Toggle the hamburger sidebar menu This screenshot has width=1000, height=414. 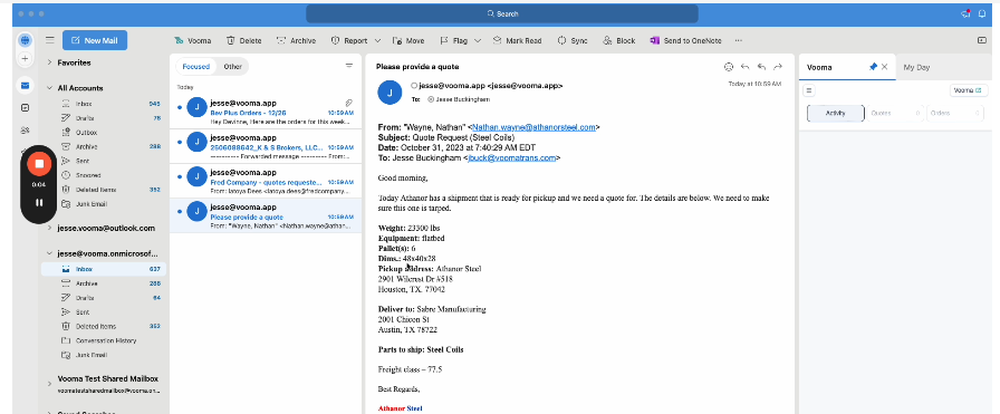(50, 40)
